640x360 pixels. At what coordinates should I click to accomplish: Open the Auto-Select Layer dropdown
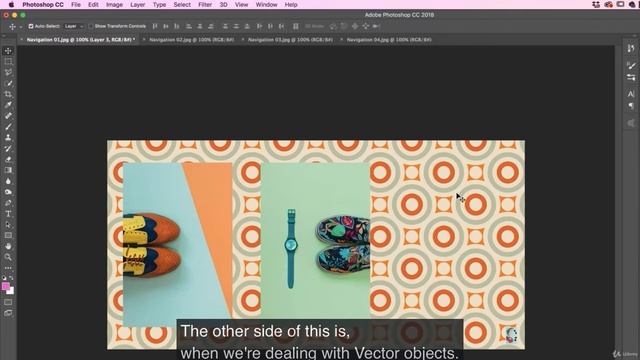[74, 26]
